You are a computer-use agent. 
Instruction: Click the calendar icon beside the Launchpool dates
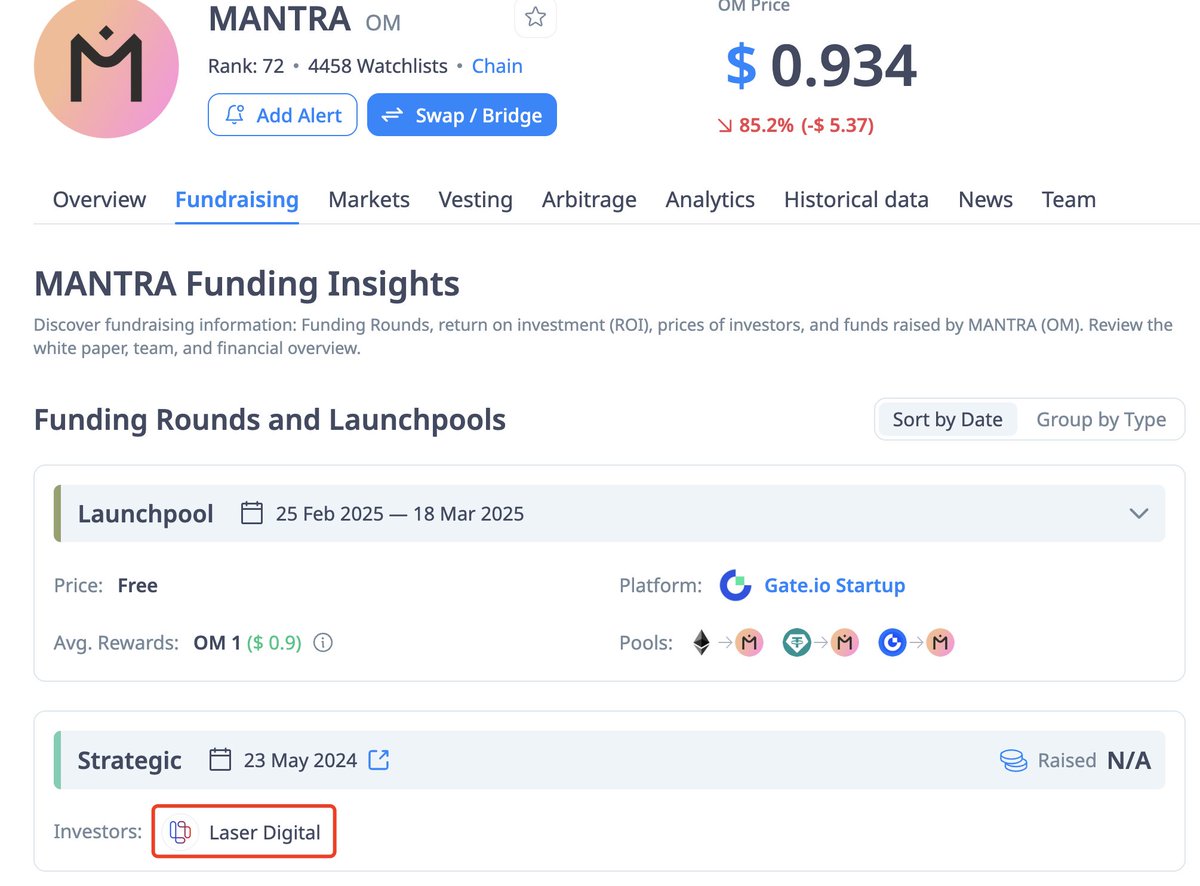pyautogui.click(x=251, y=512)
